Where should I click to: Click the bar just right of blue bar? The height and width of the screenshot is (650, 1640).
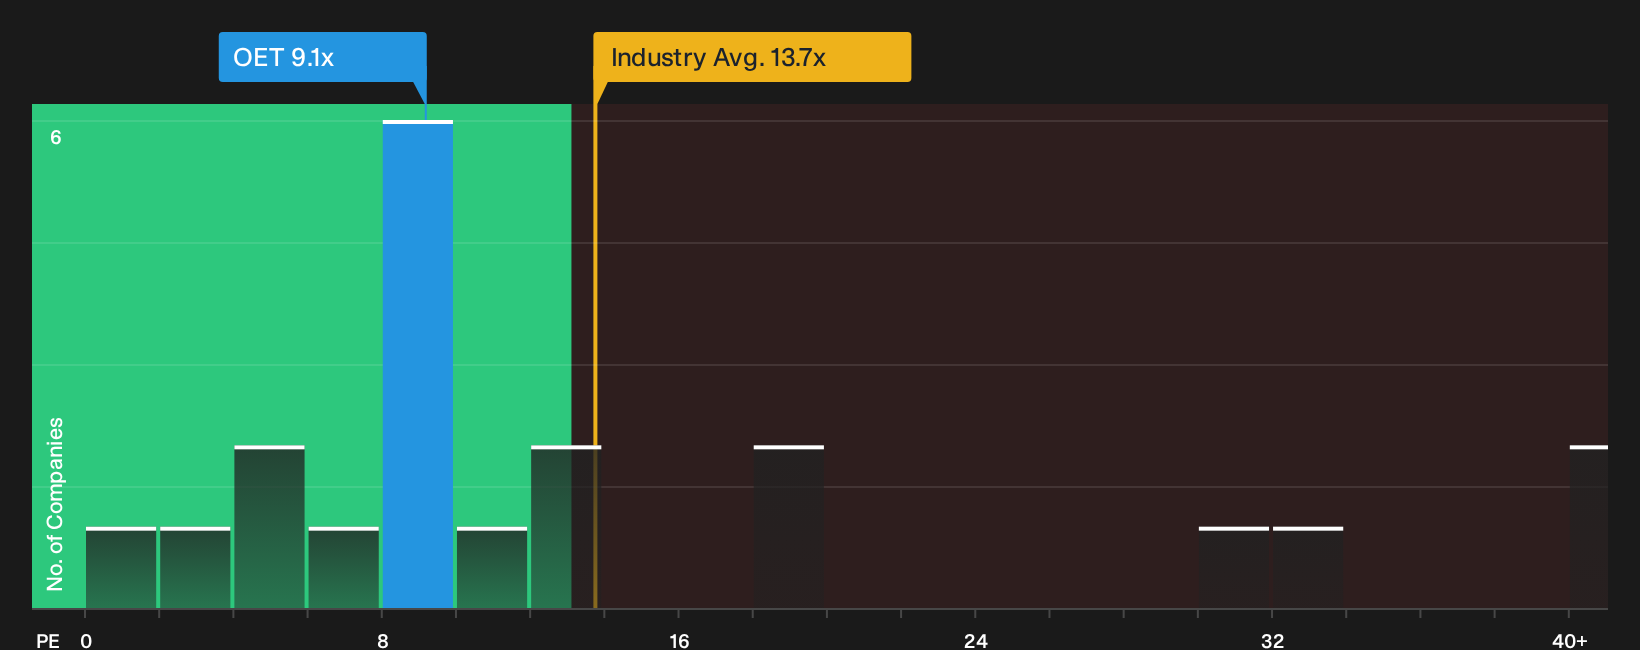492,567
